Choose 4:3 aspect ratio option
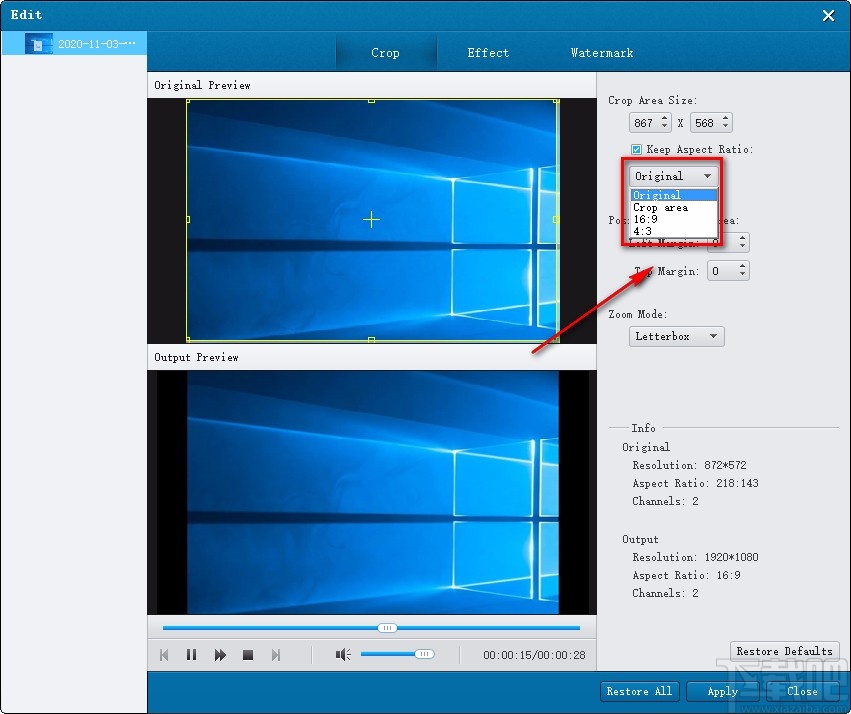This screenshot has width=851, height=714. (x=674, y=231)
